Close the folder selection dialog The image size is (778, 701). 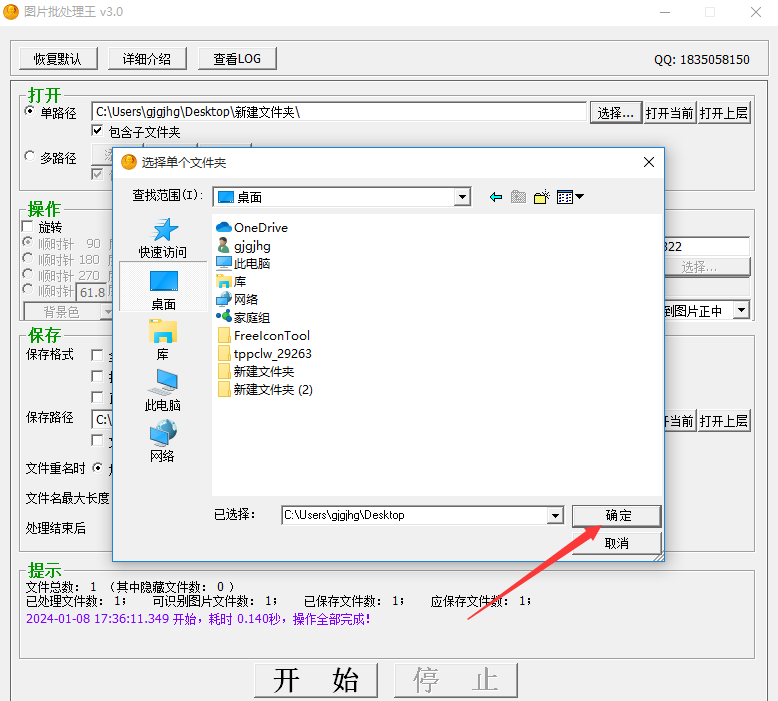(648, 162)
